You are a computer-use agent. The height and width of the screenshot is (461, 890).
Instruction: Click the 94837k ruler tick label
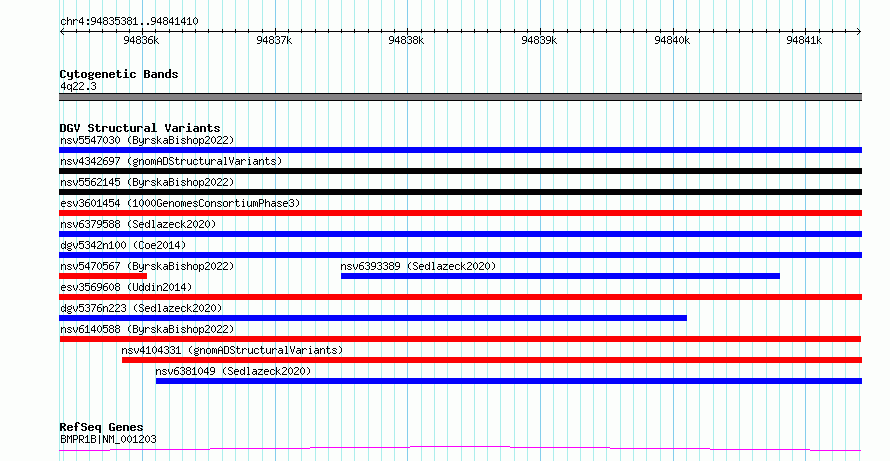[274, 40]
